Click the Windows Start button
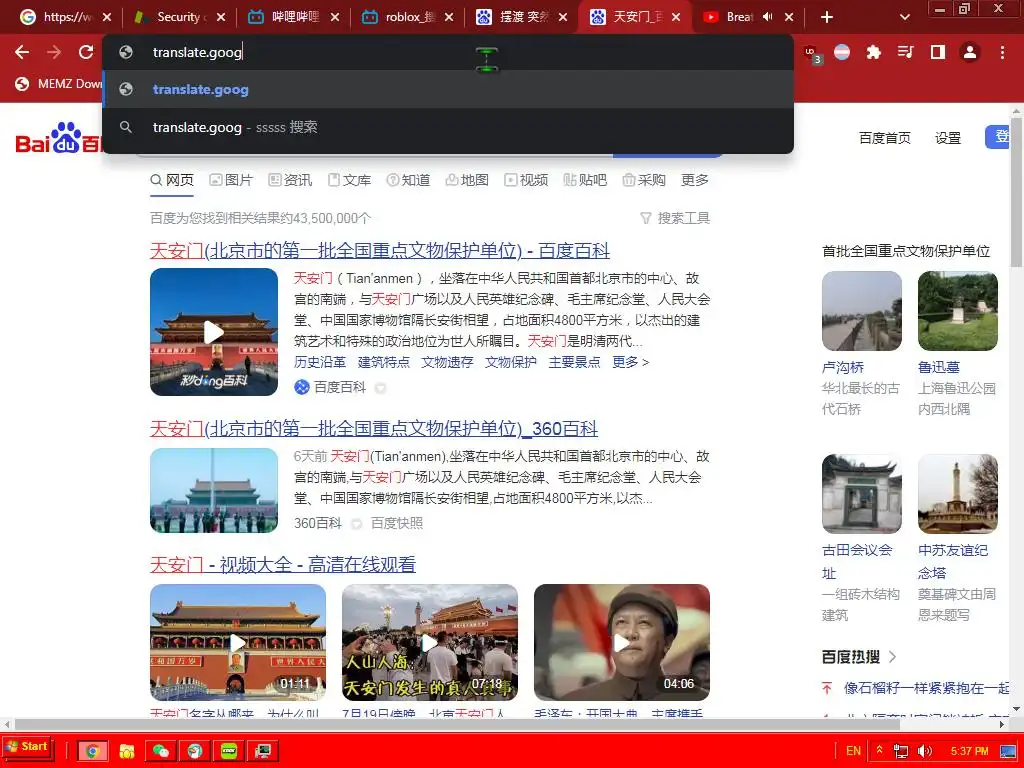The image size is (1024, 768). click(x=26, y=747)
